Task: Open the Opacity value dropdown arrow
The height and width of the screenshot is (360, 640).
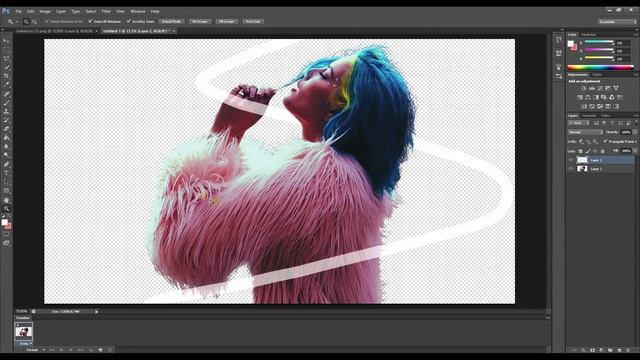Action: [x=635, y=132]
